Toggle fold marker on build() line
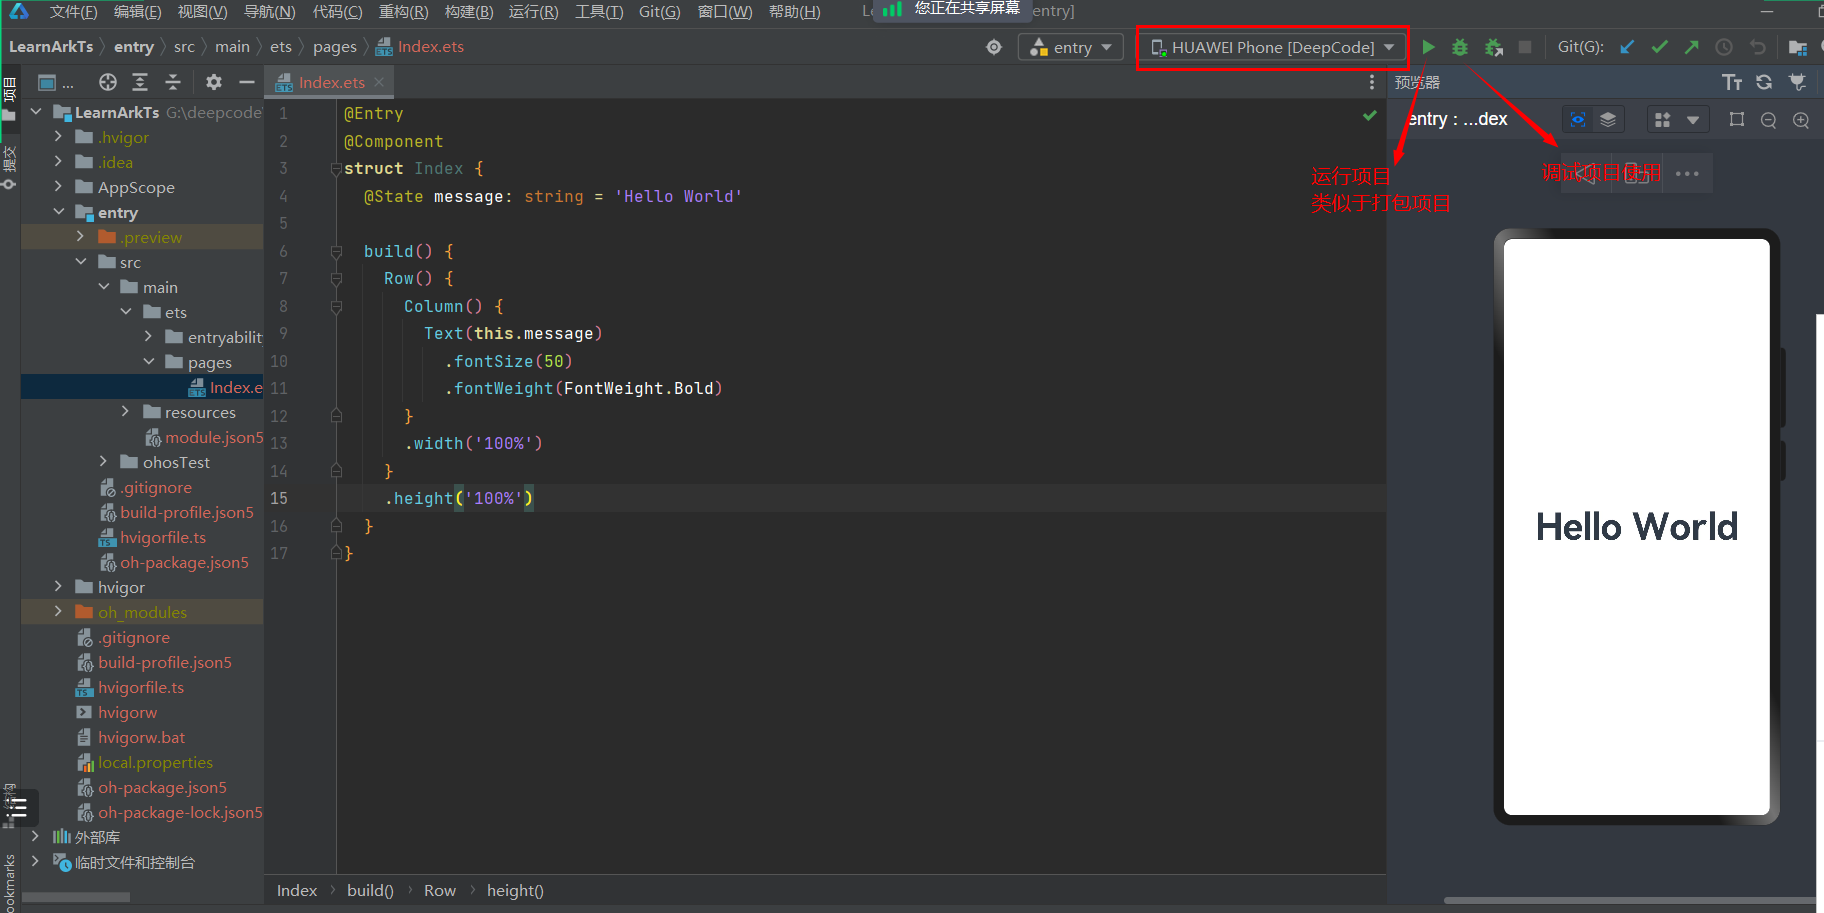 [x=336, y=252]
